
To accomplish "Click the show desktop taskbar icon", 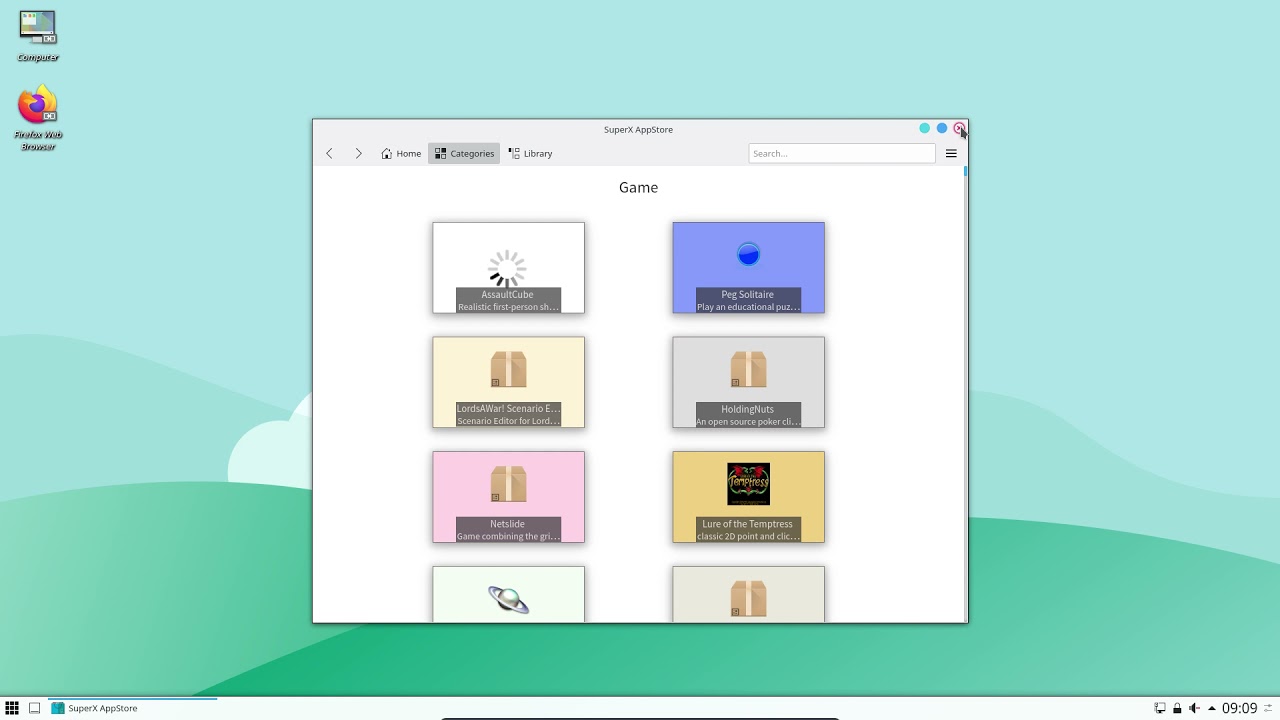I will click(x=34, y=708).
